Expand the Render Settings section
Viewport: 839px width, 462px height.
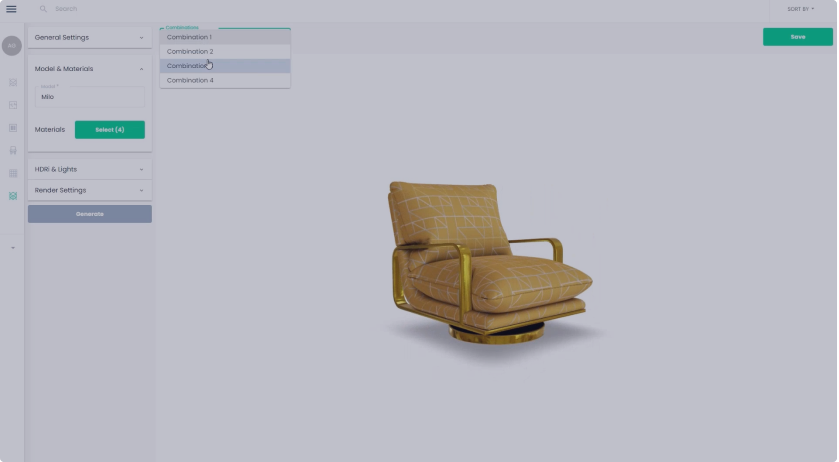(x=89, y=190)
